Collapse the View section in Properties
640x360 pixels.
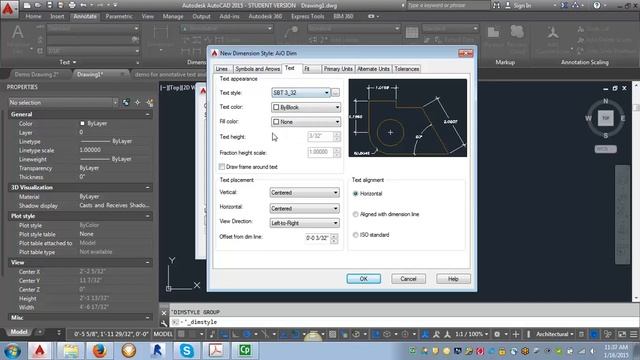coord(147,263)
